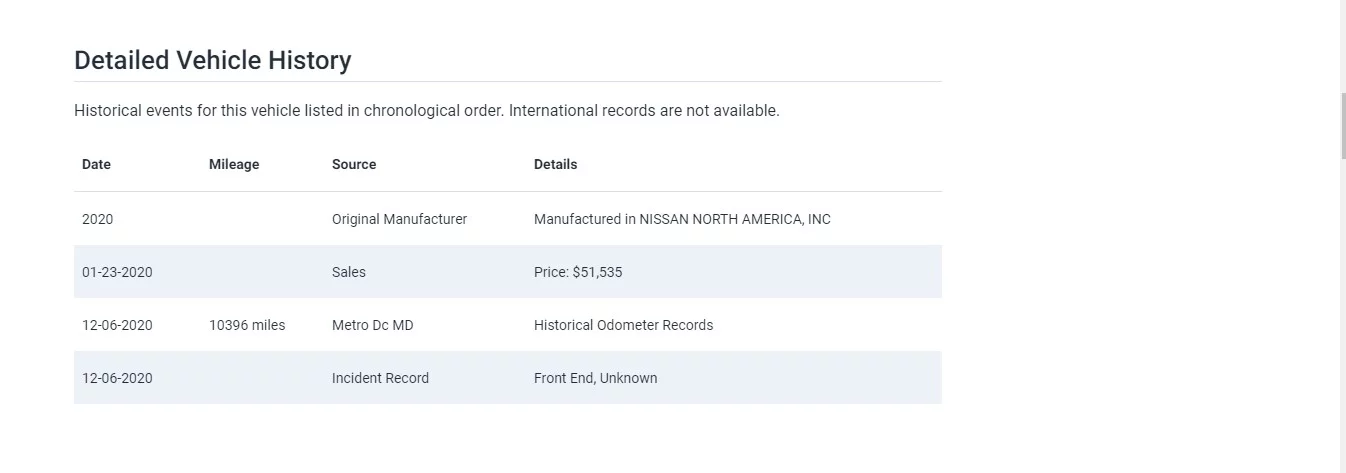This screenshot has width=1346, height=473.
Task: Click the Price: $51,535 detail
Action: [x=578, y=272]
